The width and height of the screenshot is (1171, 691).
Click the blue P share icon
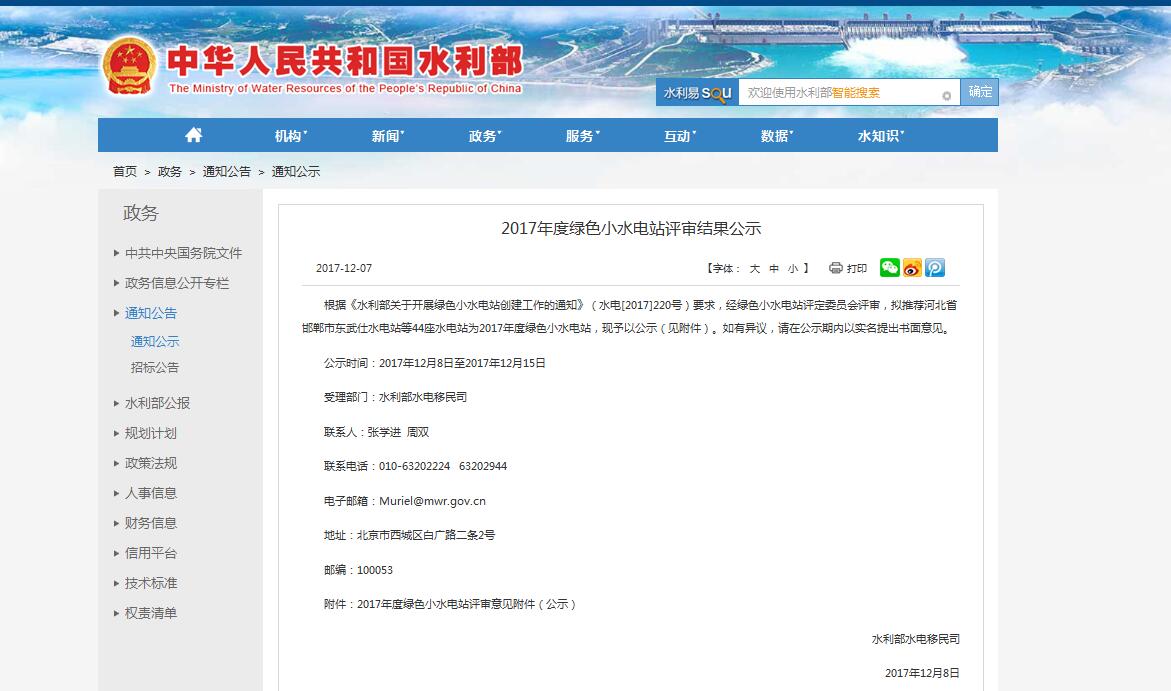[x=935, y=267]
